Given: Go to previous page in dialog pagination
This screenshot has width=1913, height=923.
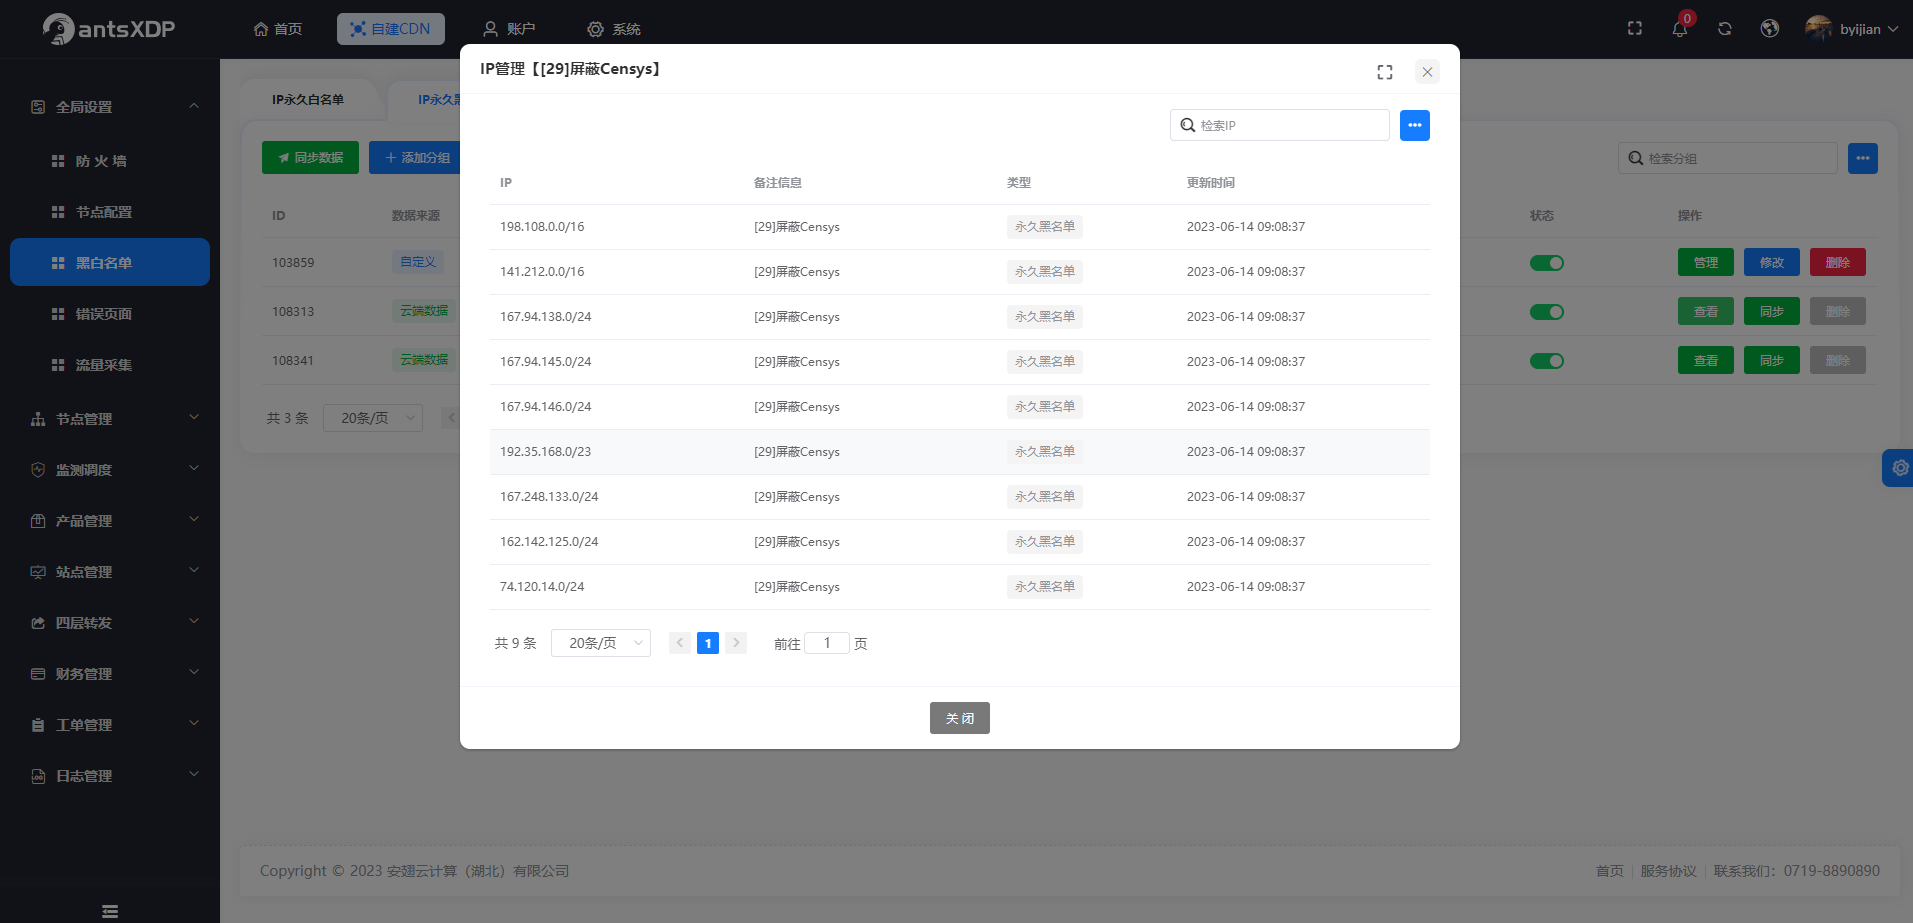Looking at the screenshot, I should click(x=680, y=643).
